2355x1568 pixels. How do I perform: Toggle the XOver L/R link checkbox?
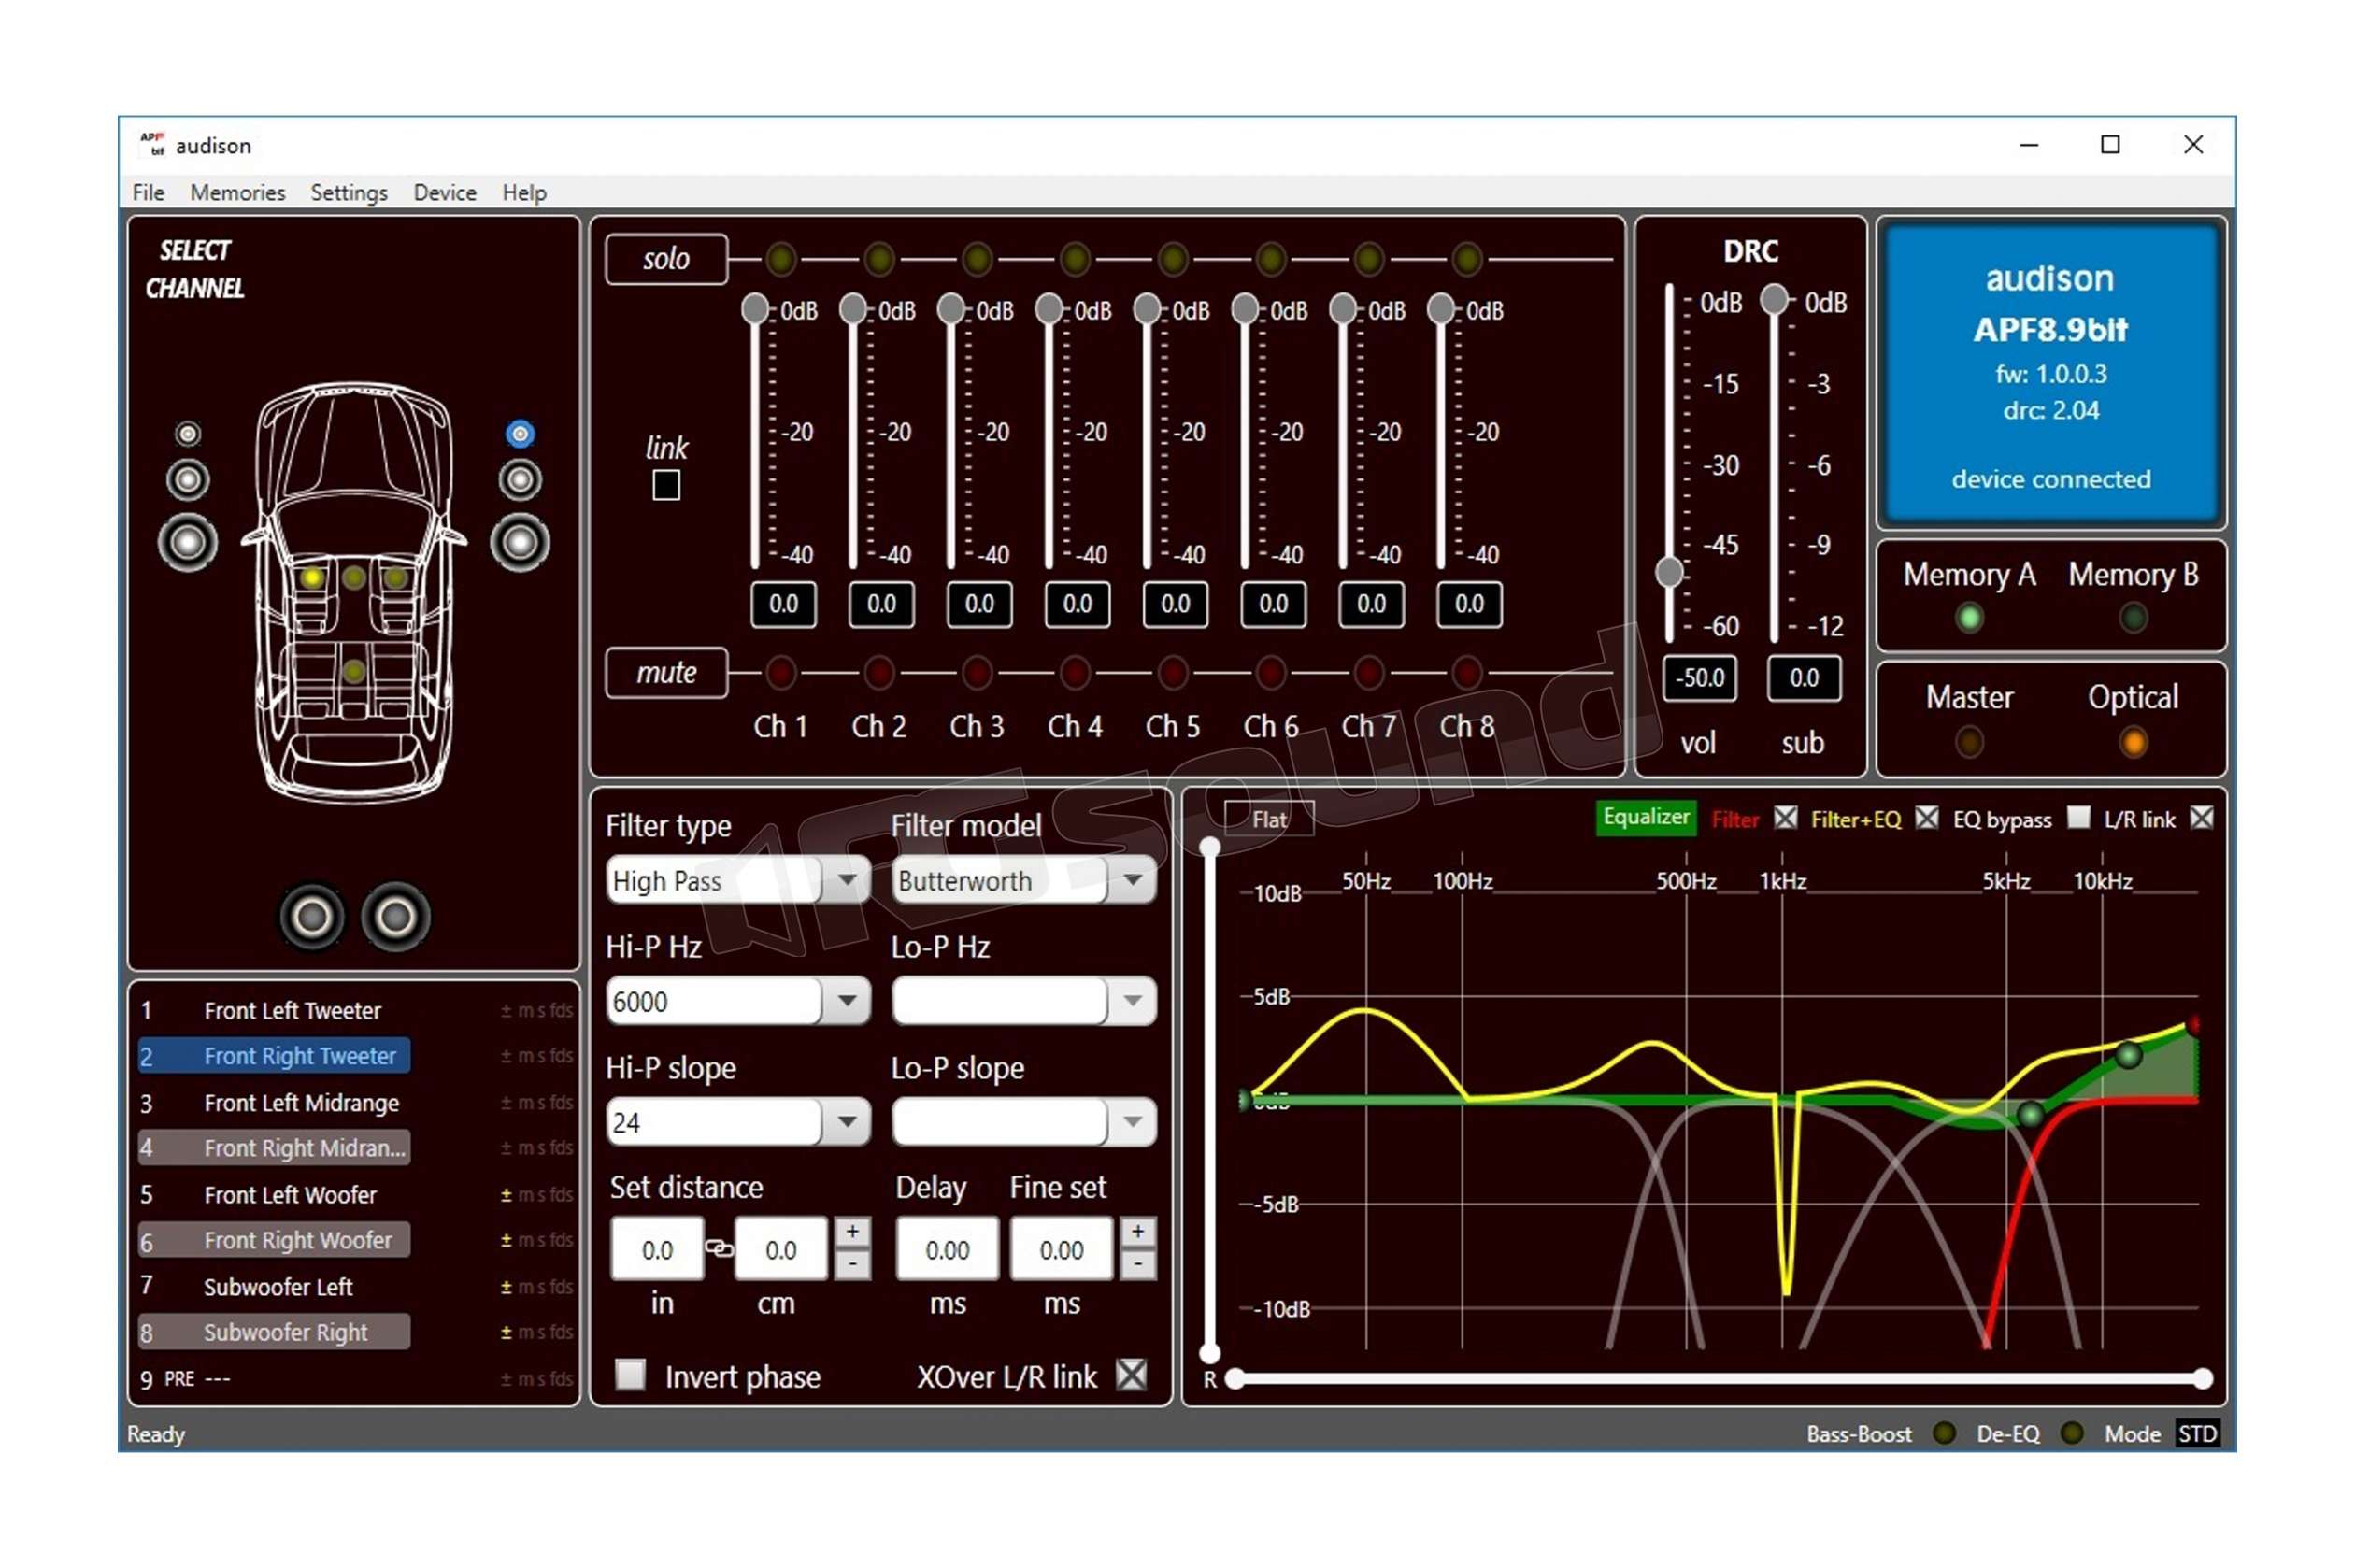click(1131, 1374)
